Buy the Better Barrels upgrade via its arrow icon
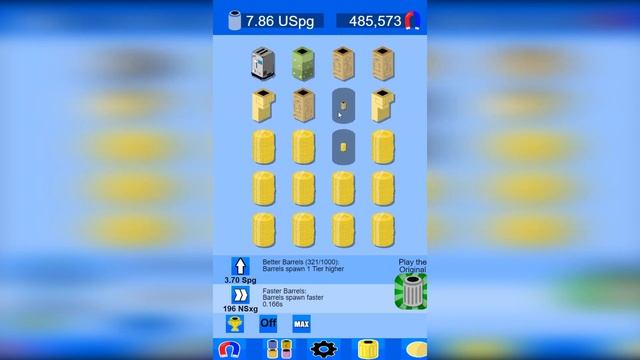The height and width of the screenshot is (360, 640). click(240, 266)
